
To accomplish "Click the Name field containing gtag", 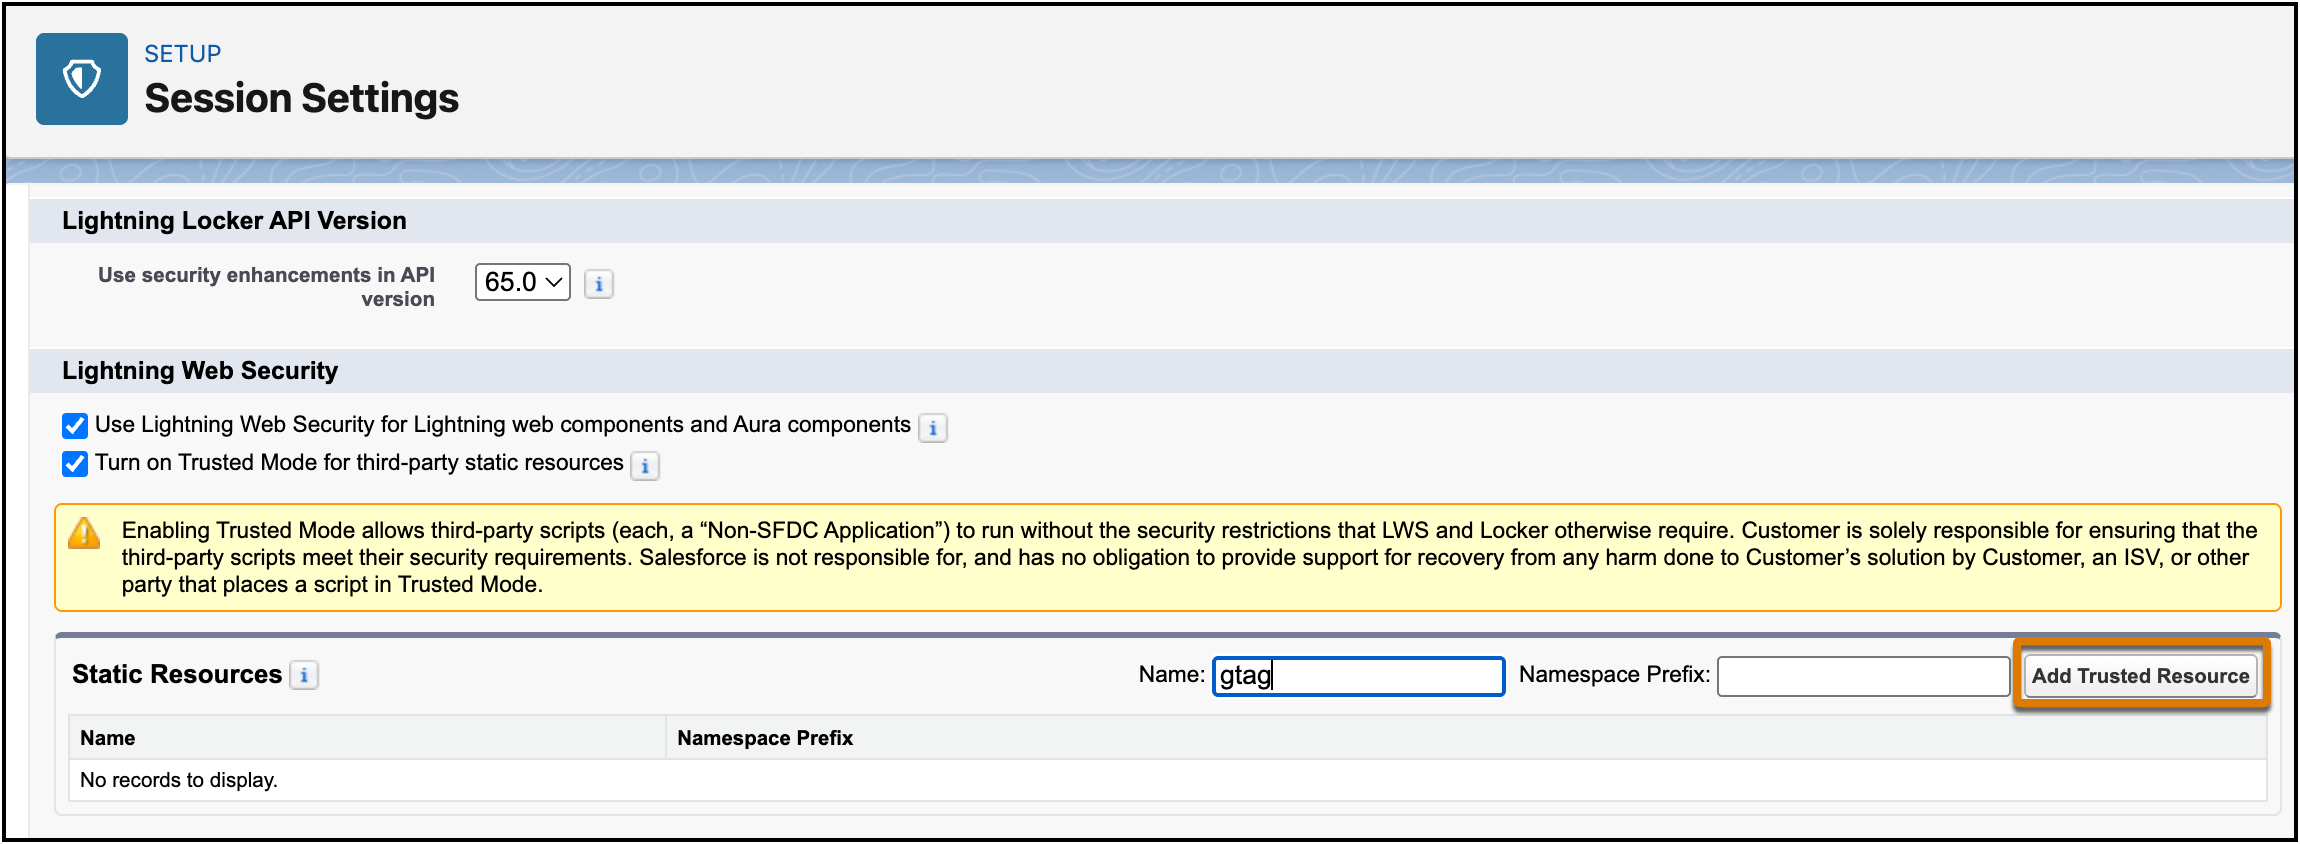I will coord(1357,676).
